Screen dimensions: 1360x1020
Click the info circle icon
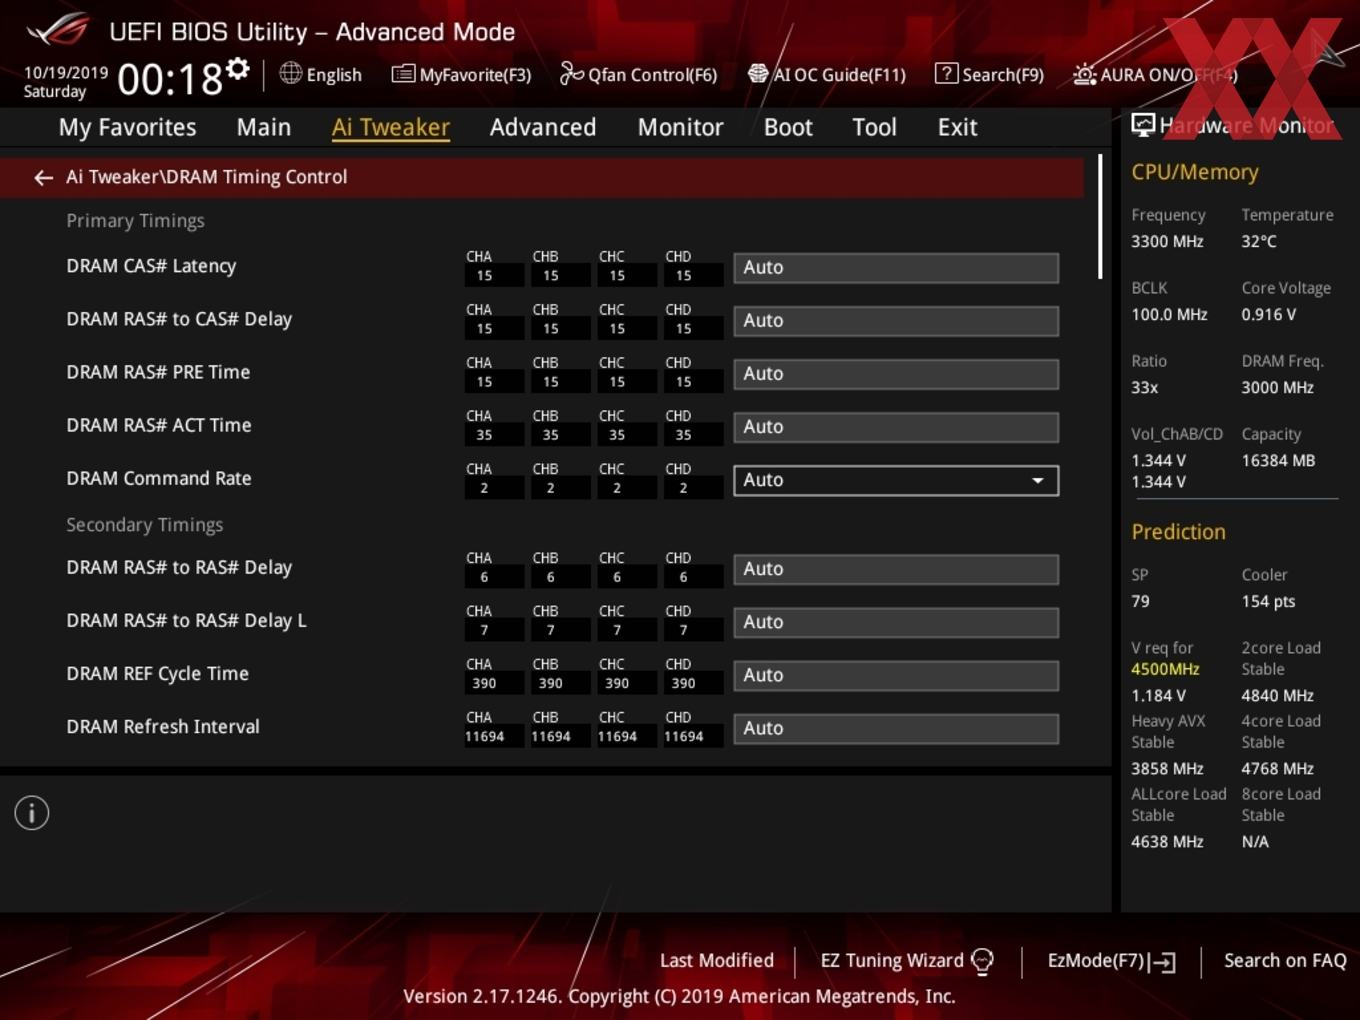point(32,813)
